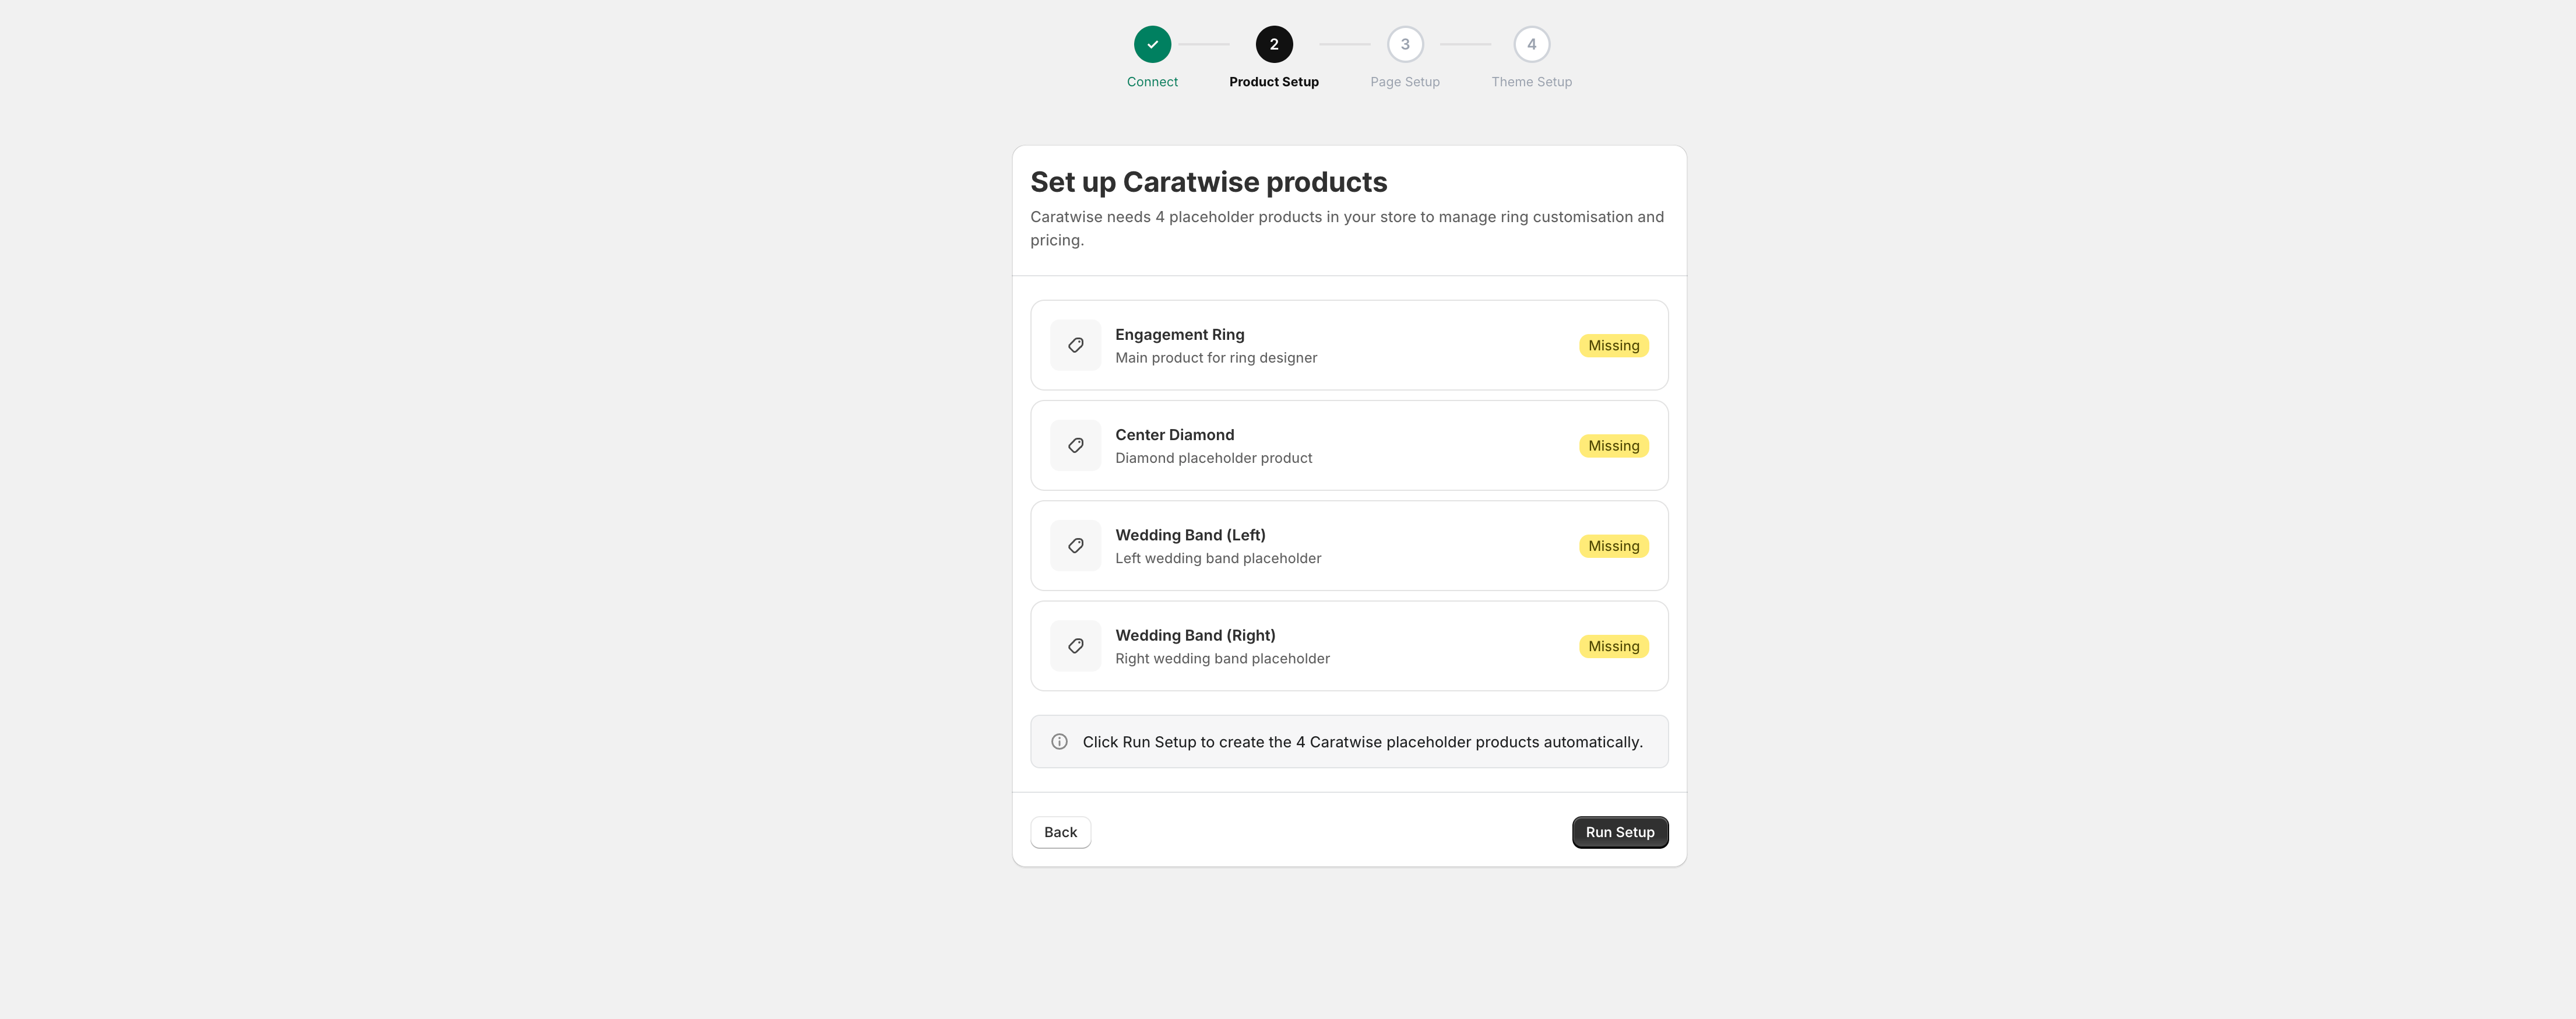The width and height of the screenshot is (2576, 1019).
Task: Run the Caratwise product setup
Action: coord(1620,832)
